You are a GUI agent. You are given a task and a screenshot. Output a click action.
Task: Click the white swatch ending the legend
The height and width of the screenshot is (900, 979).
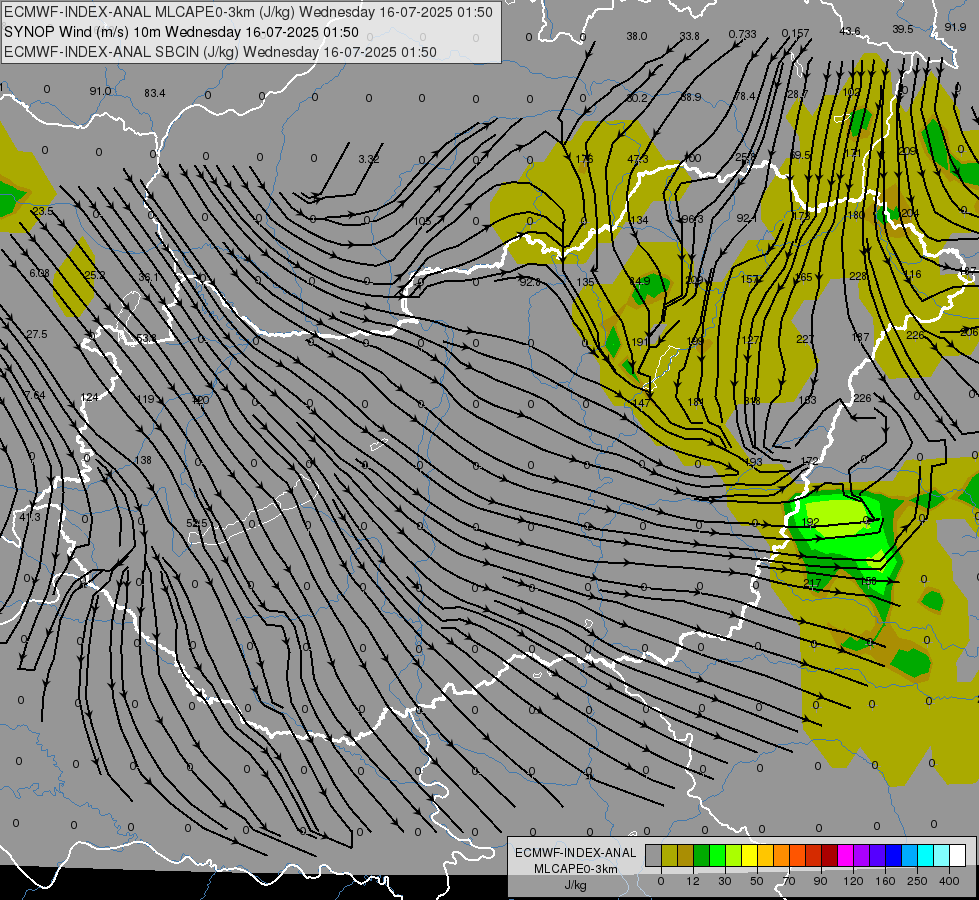pos(957,856)
